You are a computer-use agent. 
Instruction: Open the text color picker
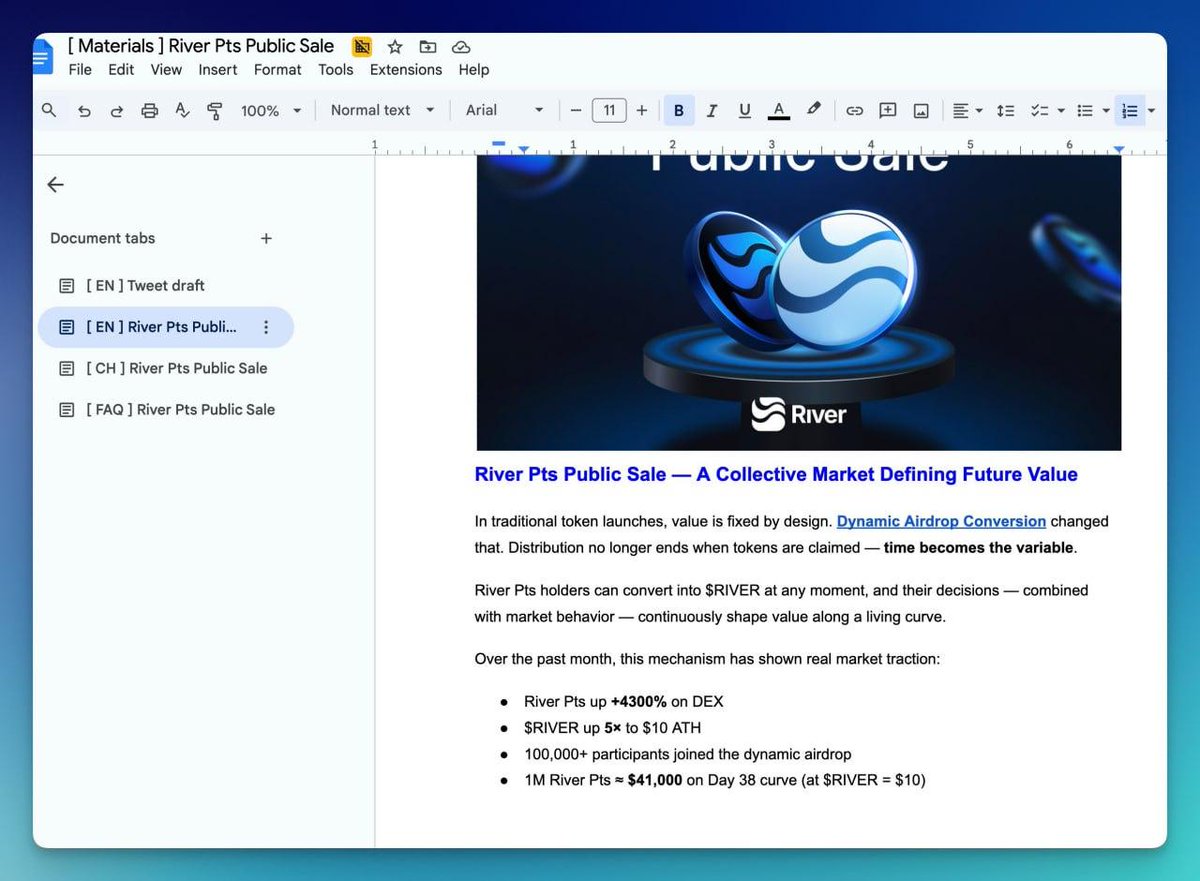(779, 111)
